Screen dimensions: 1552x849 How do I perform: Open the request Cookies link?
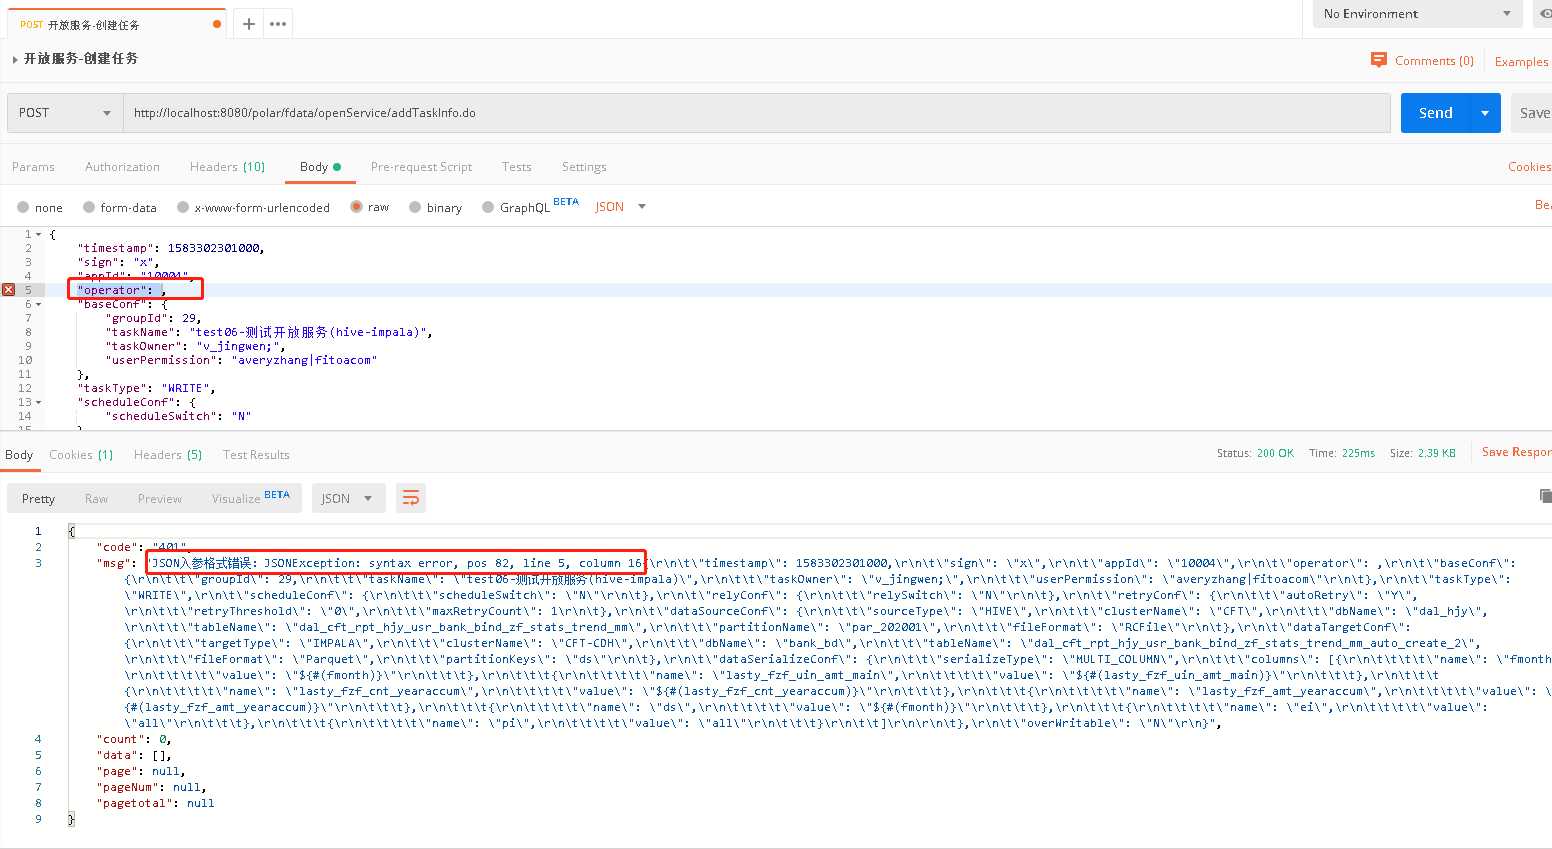pos(1529,167)
